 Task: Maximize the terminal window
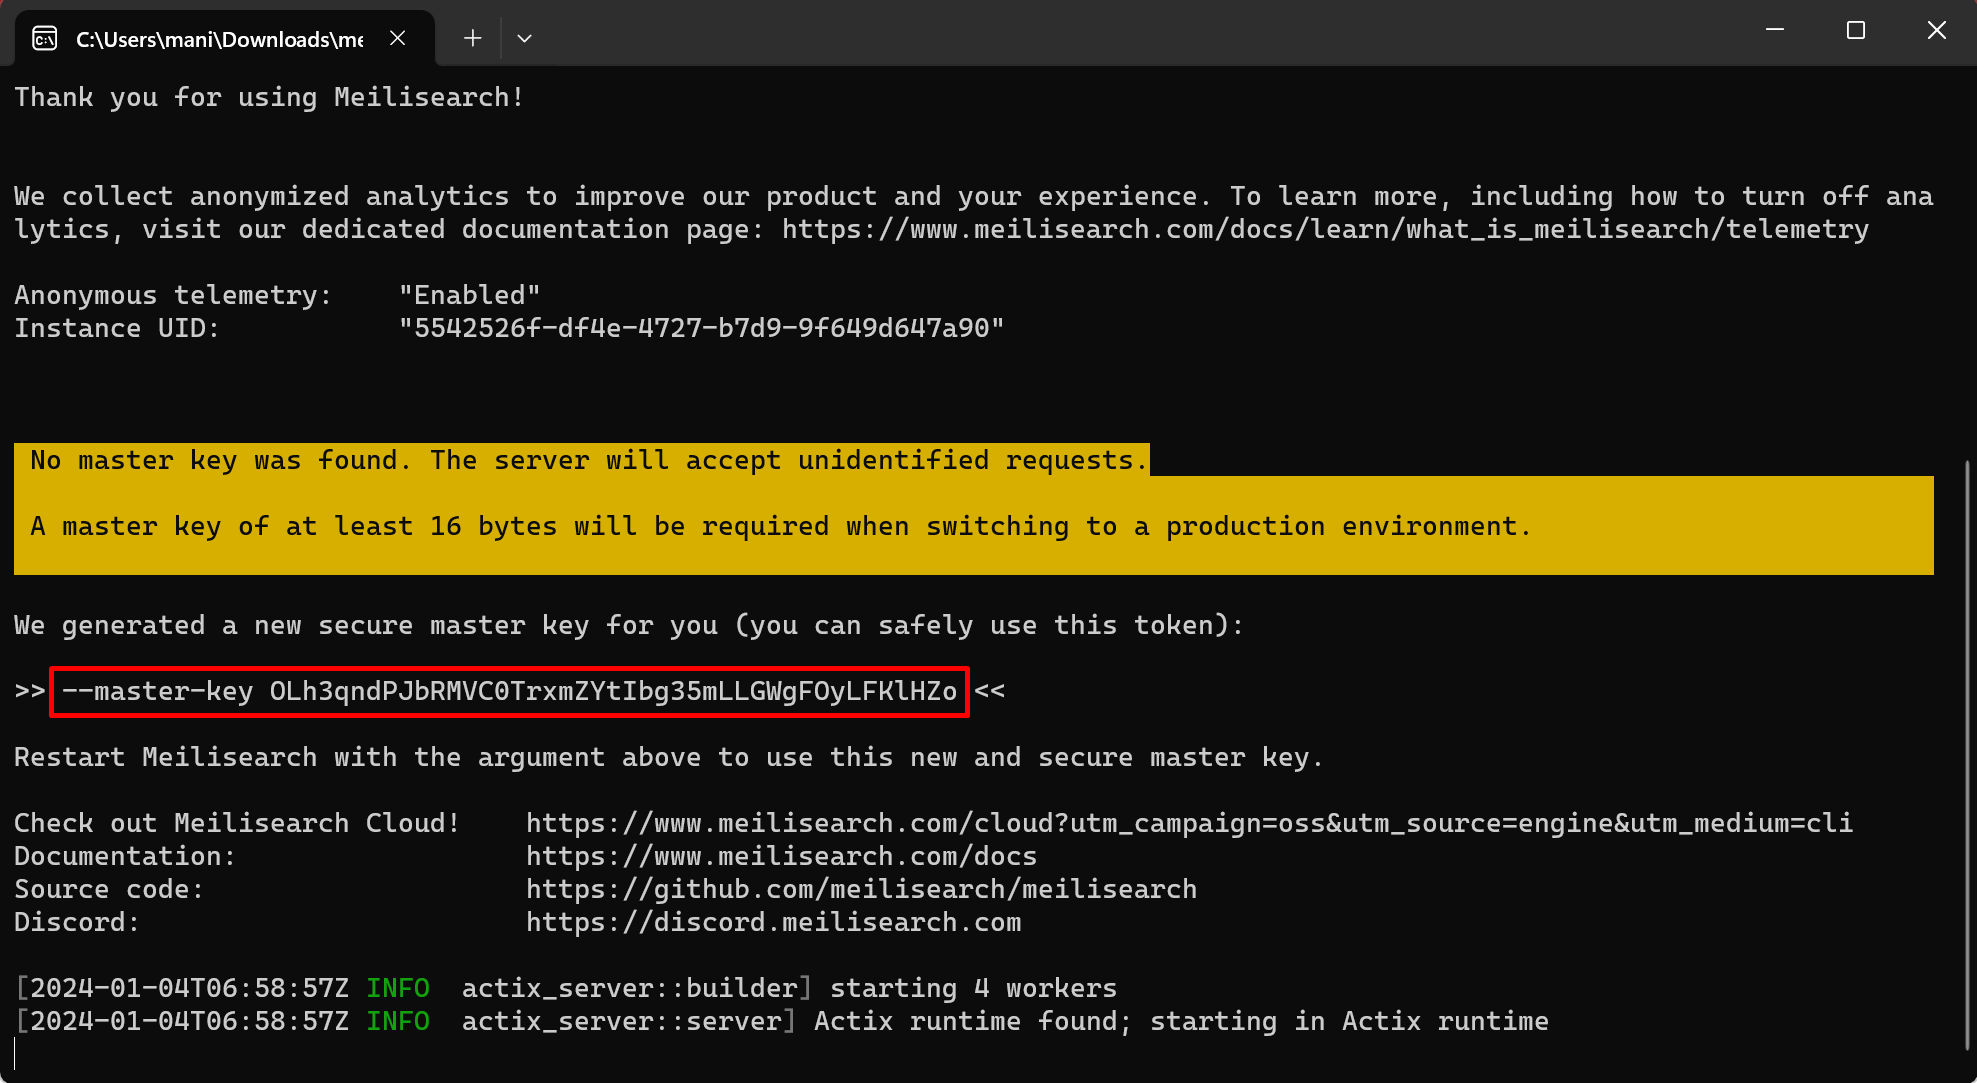click(1855, 30)
